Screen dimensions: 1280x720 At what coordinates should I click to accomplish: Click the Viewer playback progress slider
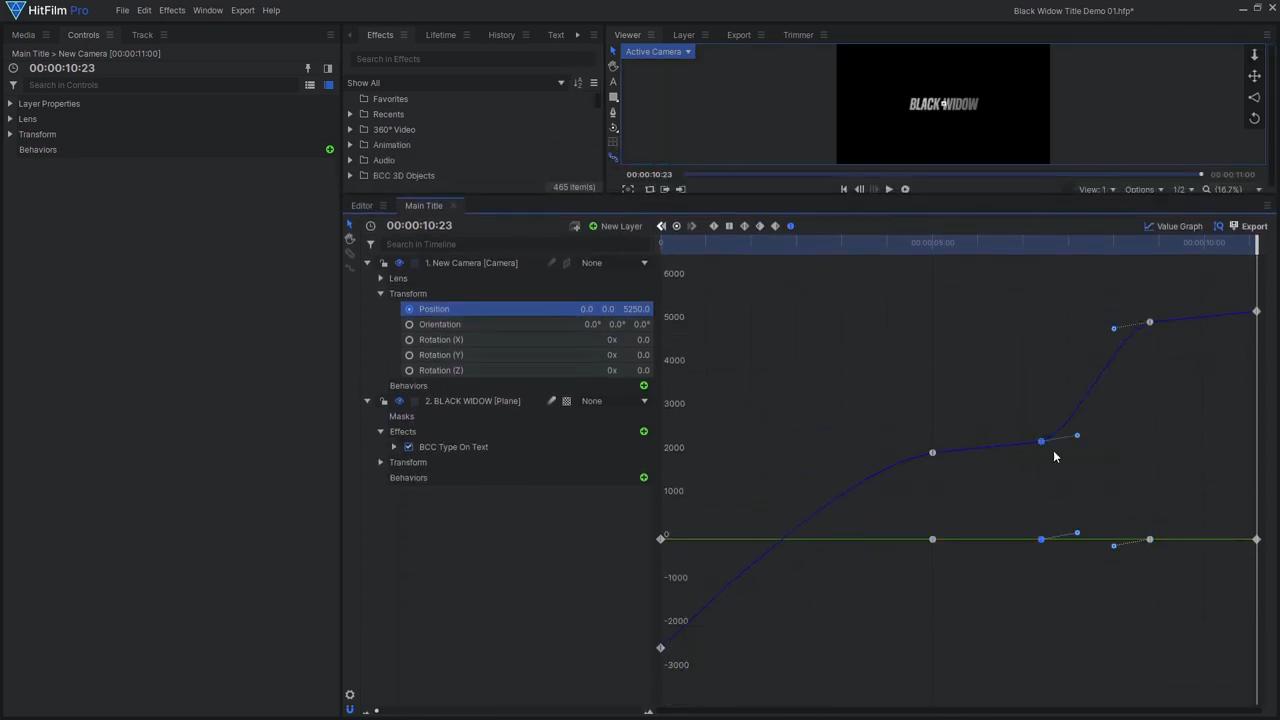click(x=944, y=175)
